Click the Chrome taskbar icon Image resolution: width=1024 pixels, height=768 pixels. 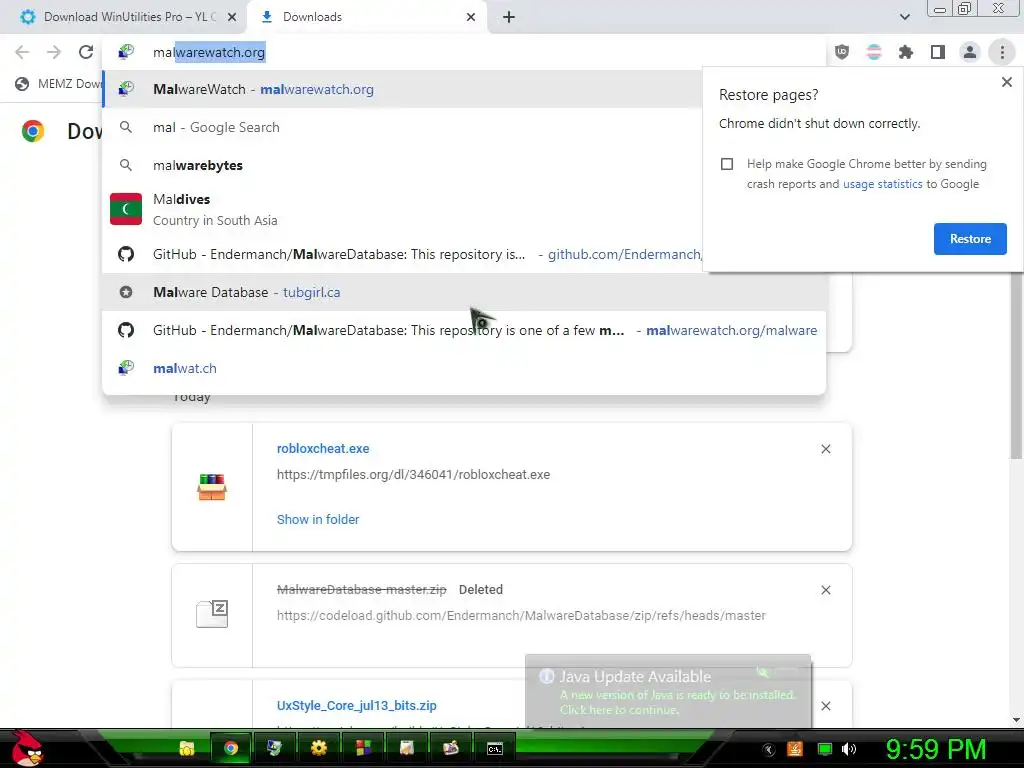click(x=231, y=748)
